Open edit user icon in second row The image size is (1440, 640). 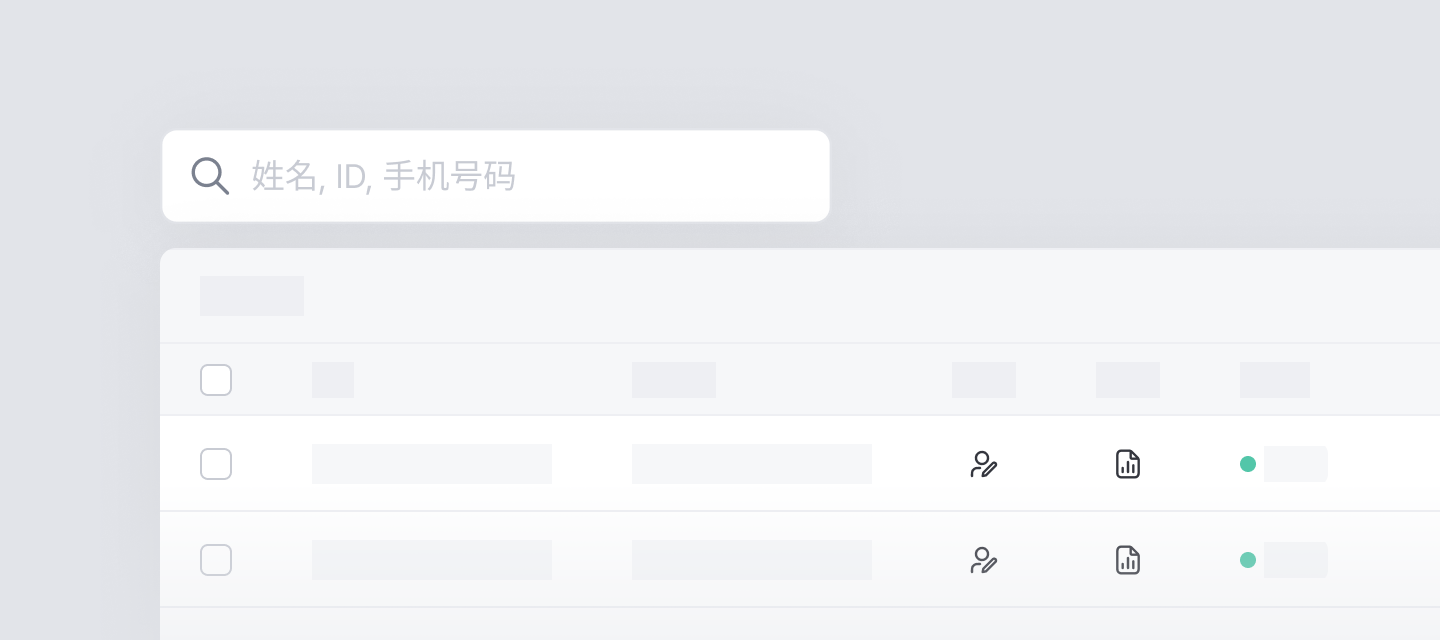984,560
